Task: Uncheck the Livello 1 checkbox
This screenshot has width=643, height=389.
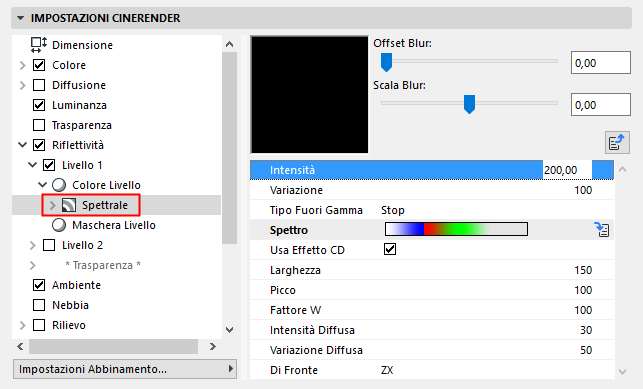Action: (49, 165)
